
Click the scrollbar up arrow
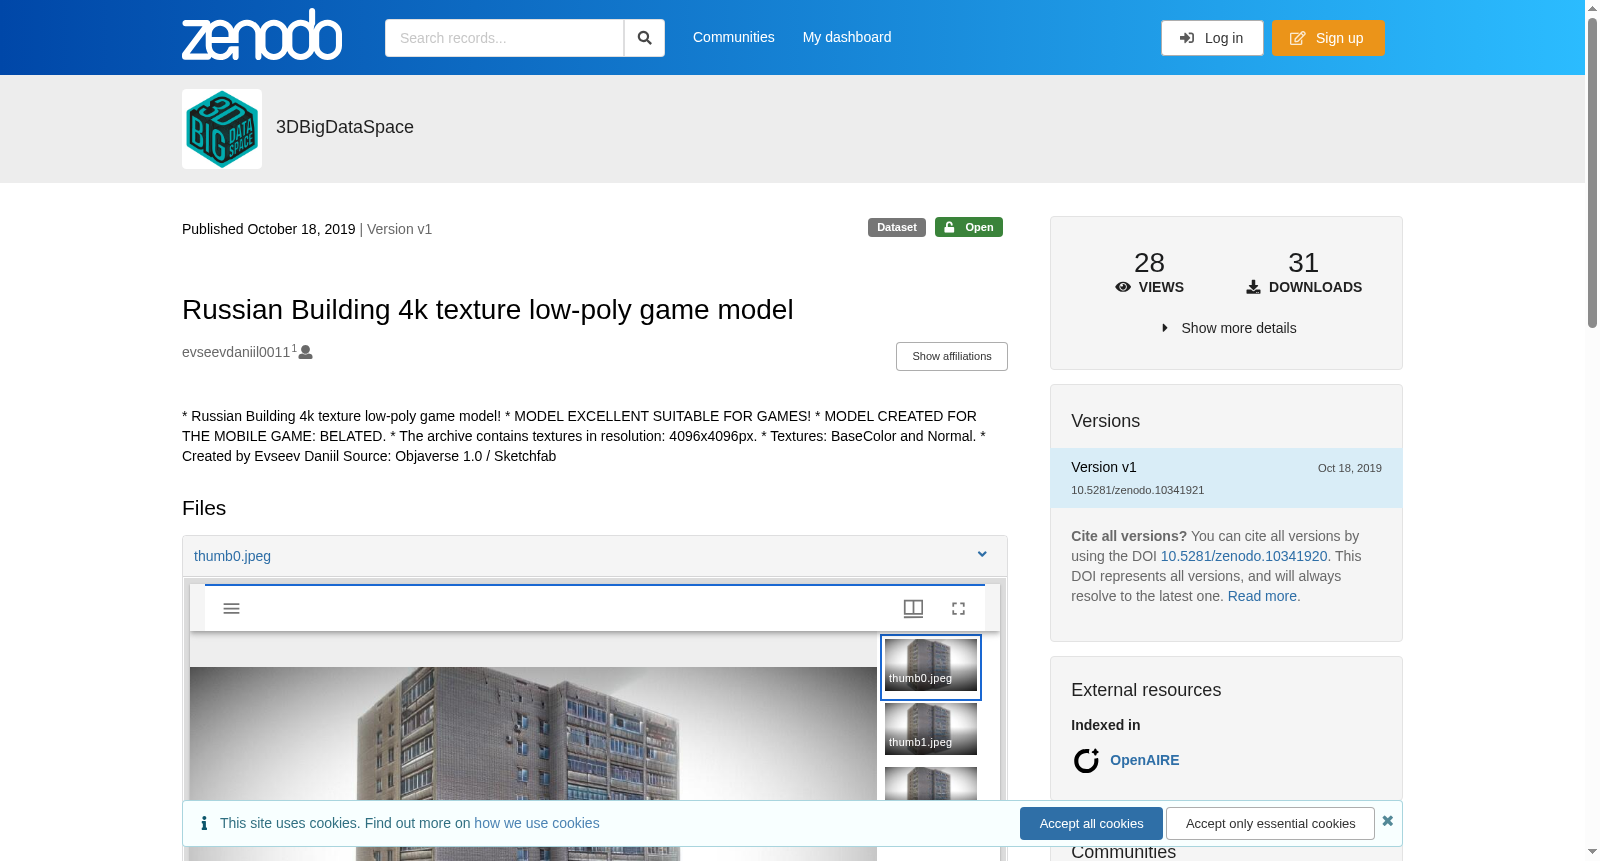click(1592, 8)
